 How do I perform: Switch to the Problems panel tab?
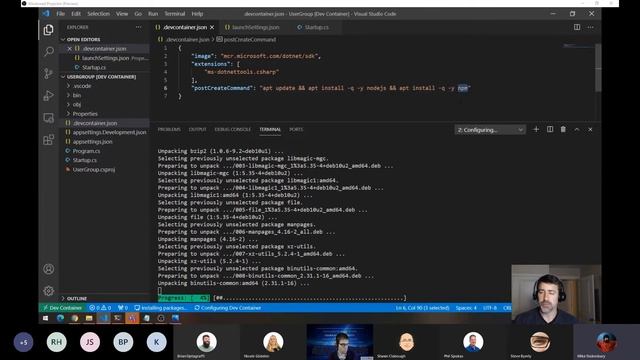169,129
